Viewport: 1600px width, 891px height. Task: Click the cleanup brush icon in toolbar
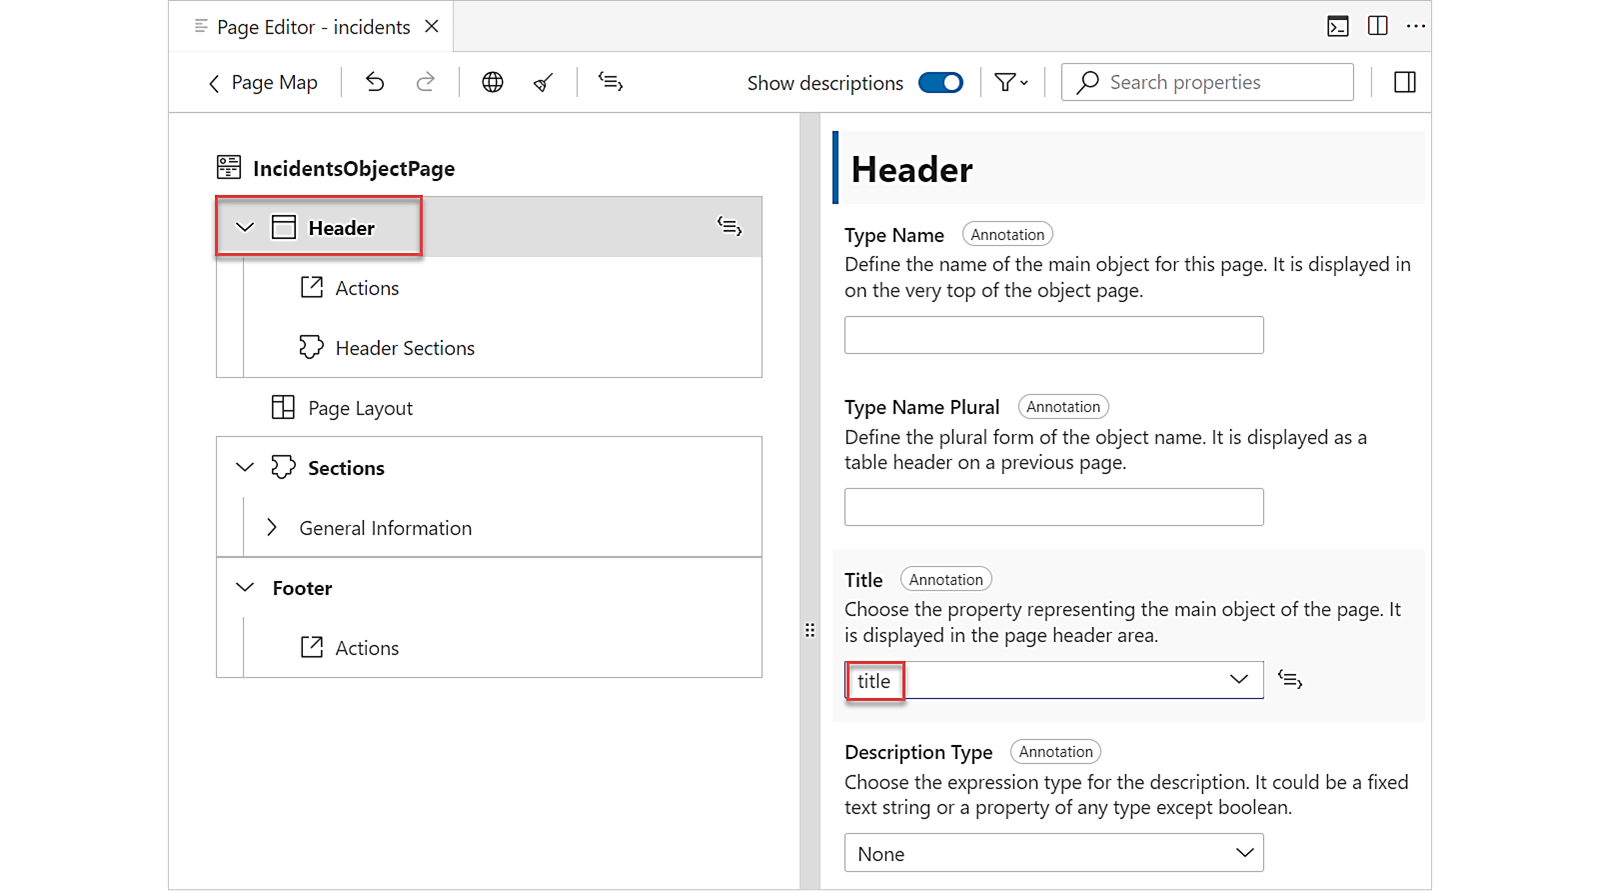[543, 82]
